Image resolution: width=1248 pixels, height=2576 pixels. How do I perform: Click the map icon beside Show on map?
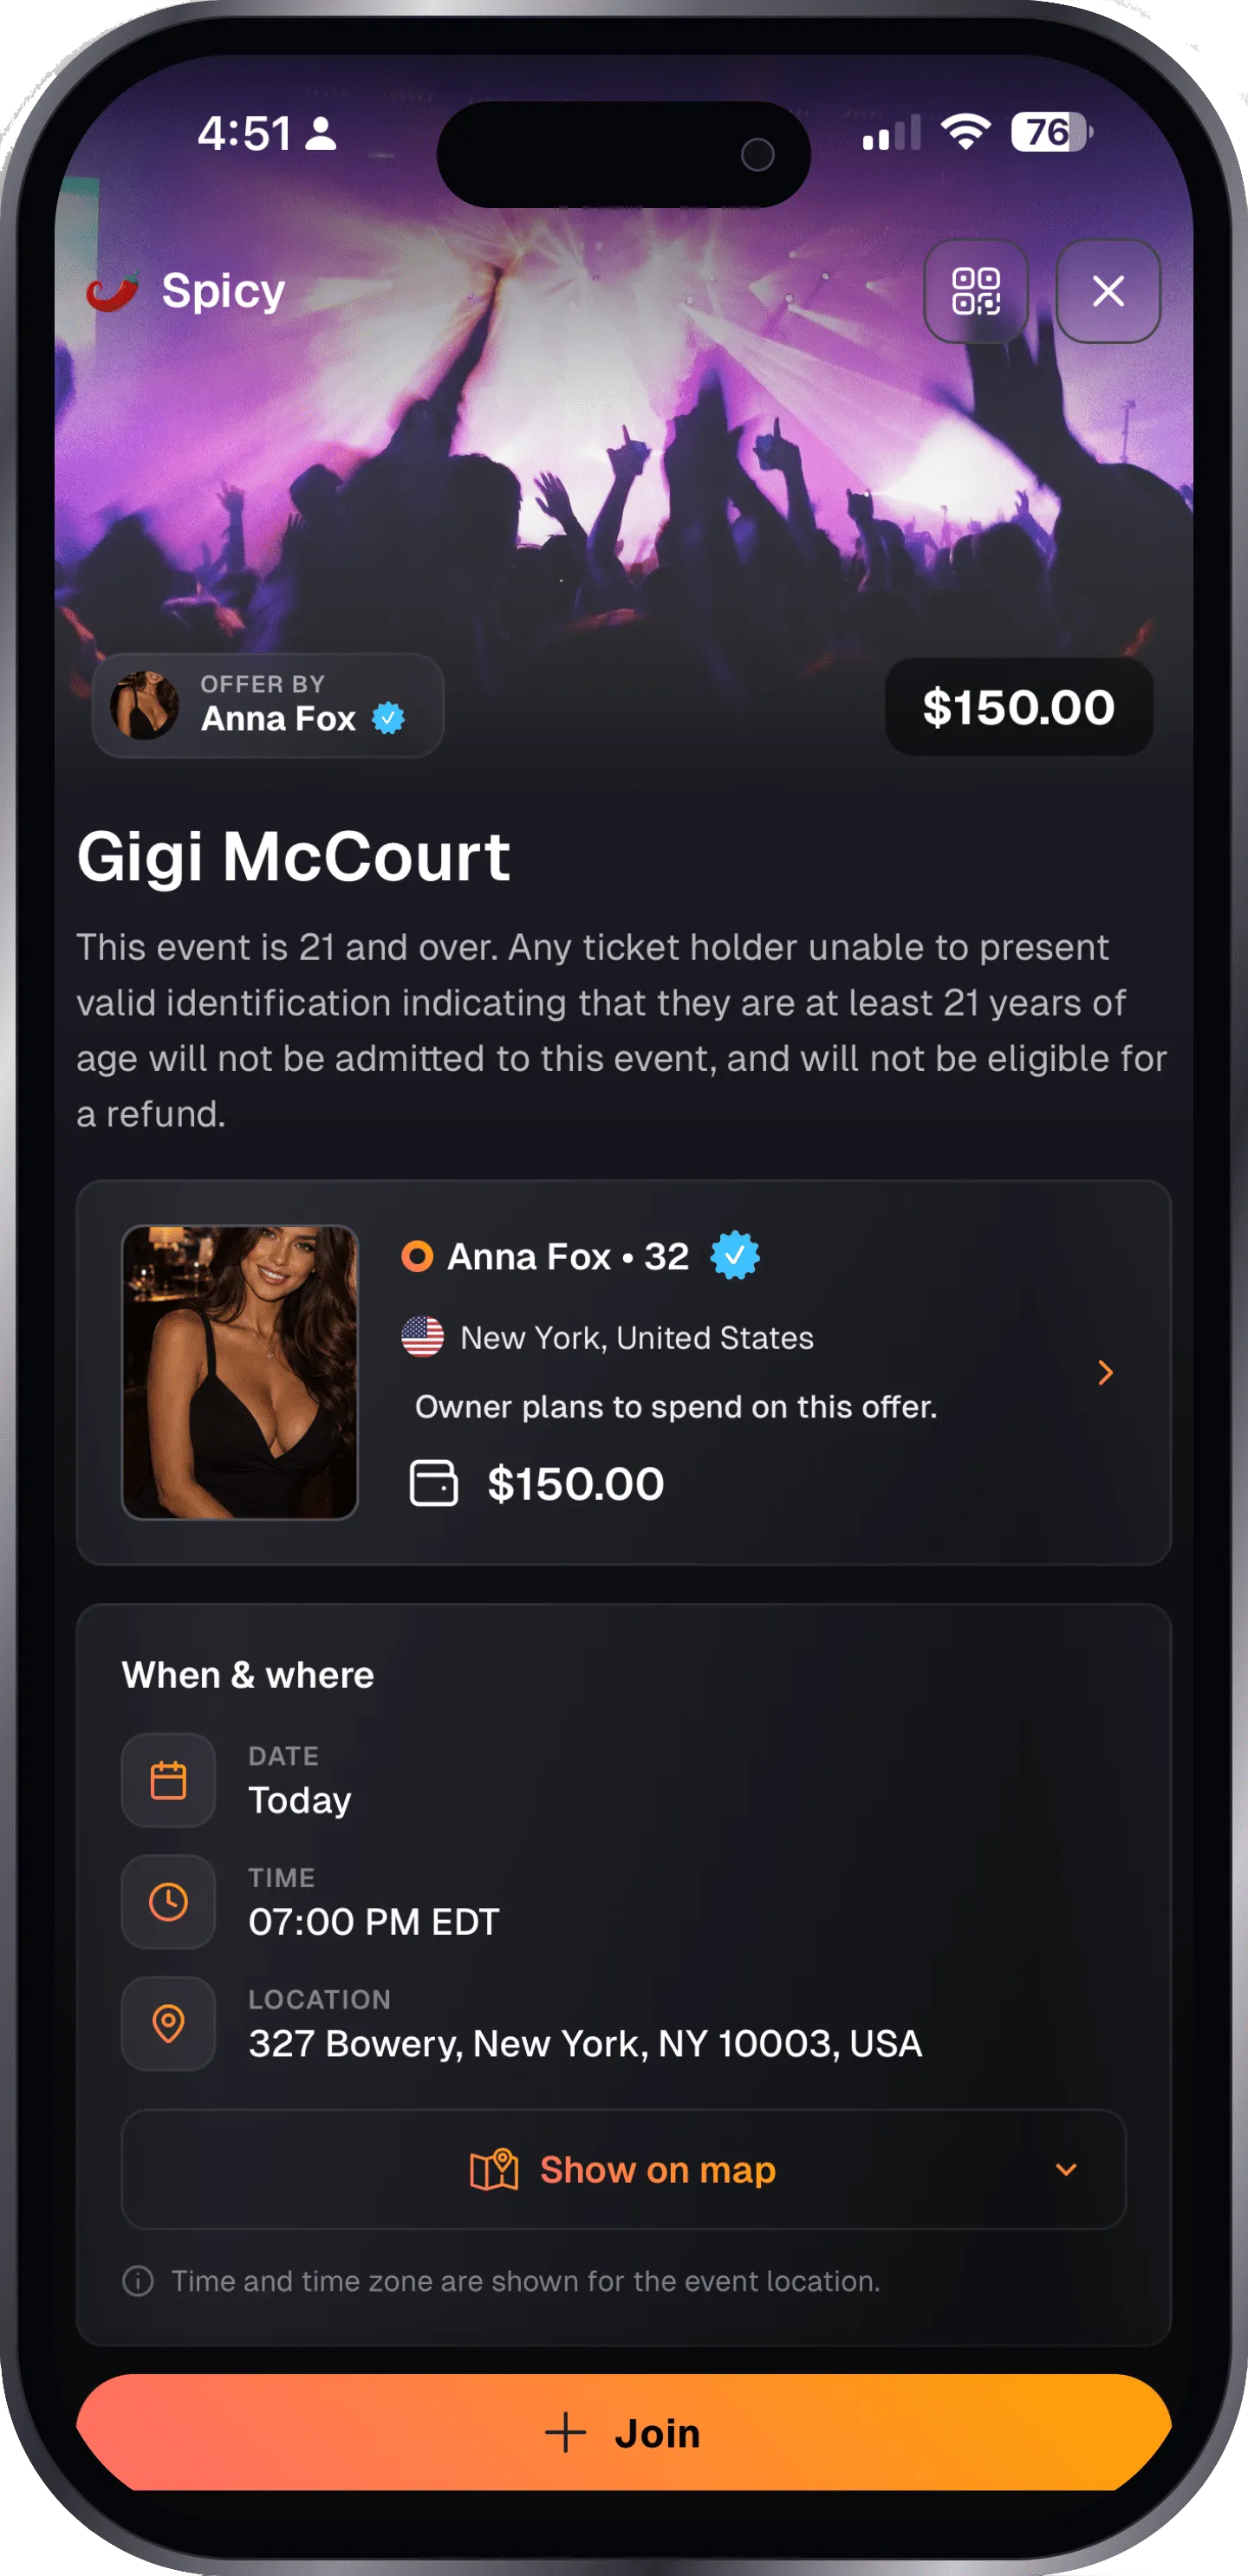(x=494, y=2169)
